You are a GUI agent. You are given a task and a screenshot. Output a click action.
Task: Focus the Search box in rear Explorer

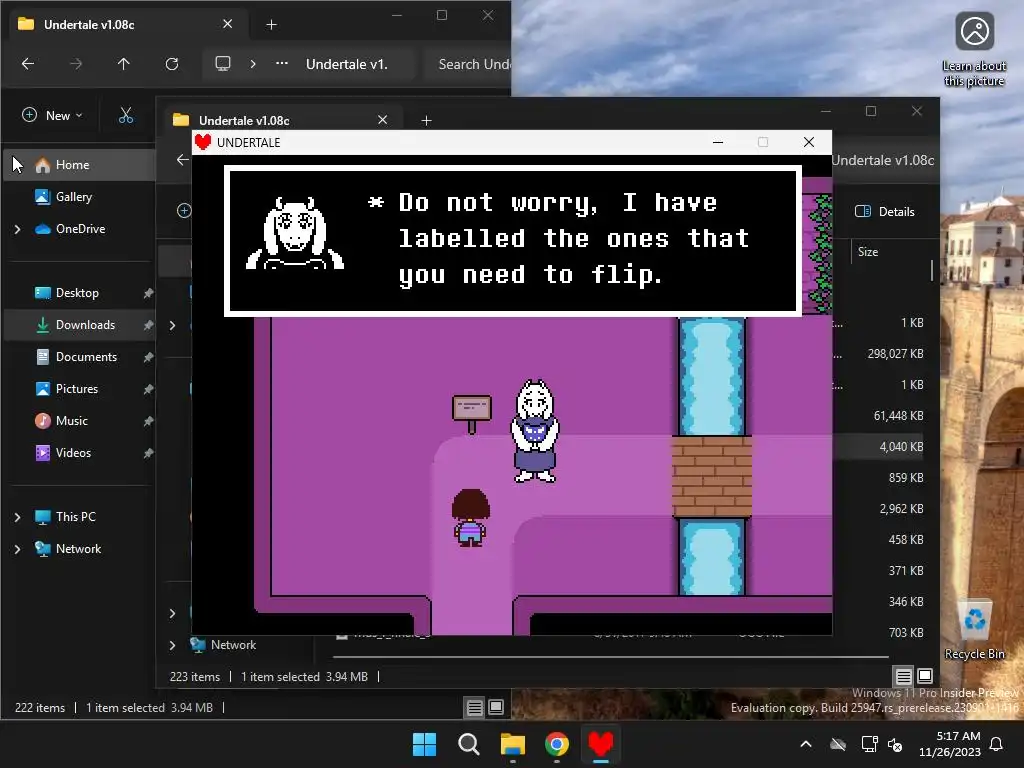[468, 64]
